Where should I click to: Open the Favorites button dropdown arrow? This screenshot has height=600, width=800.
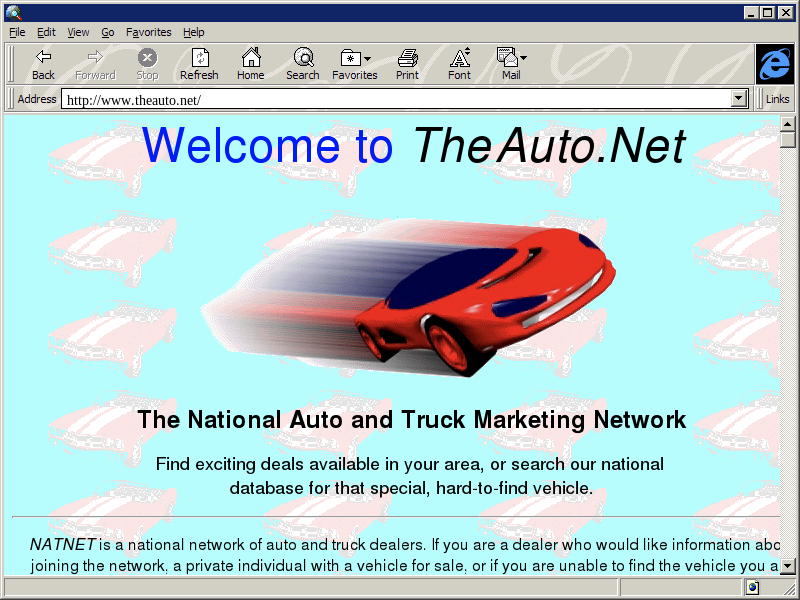(368, 59)
